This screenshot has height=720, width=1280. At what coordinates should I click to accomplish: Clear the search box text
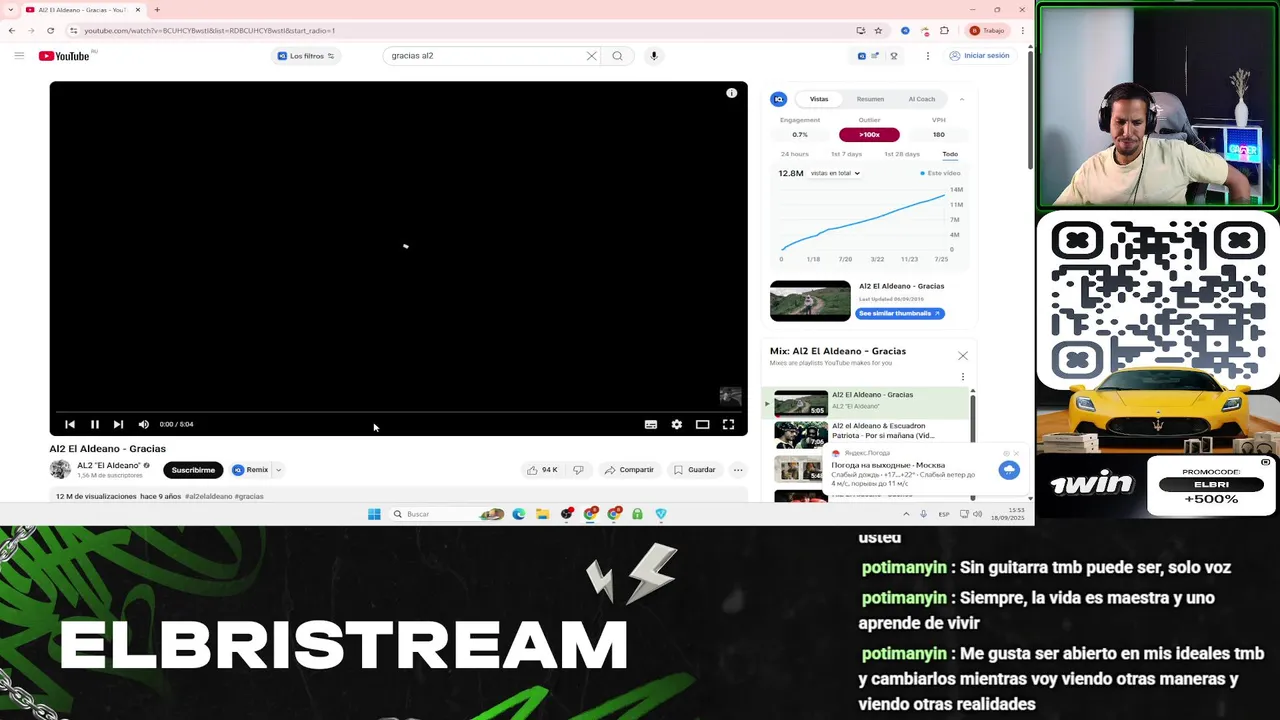pos(591,56)
